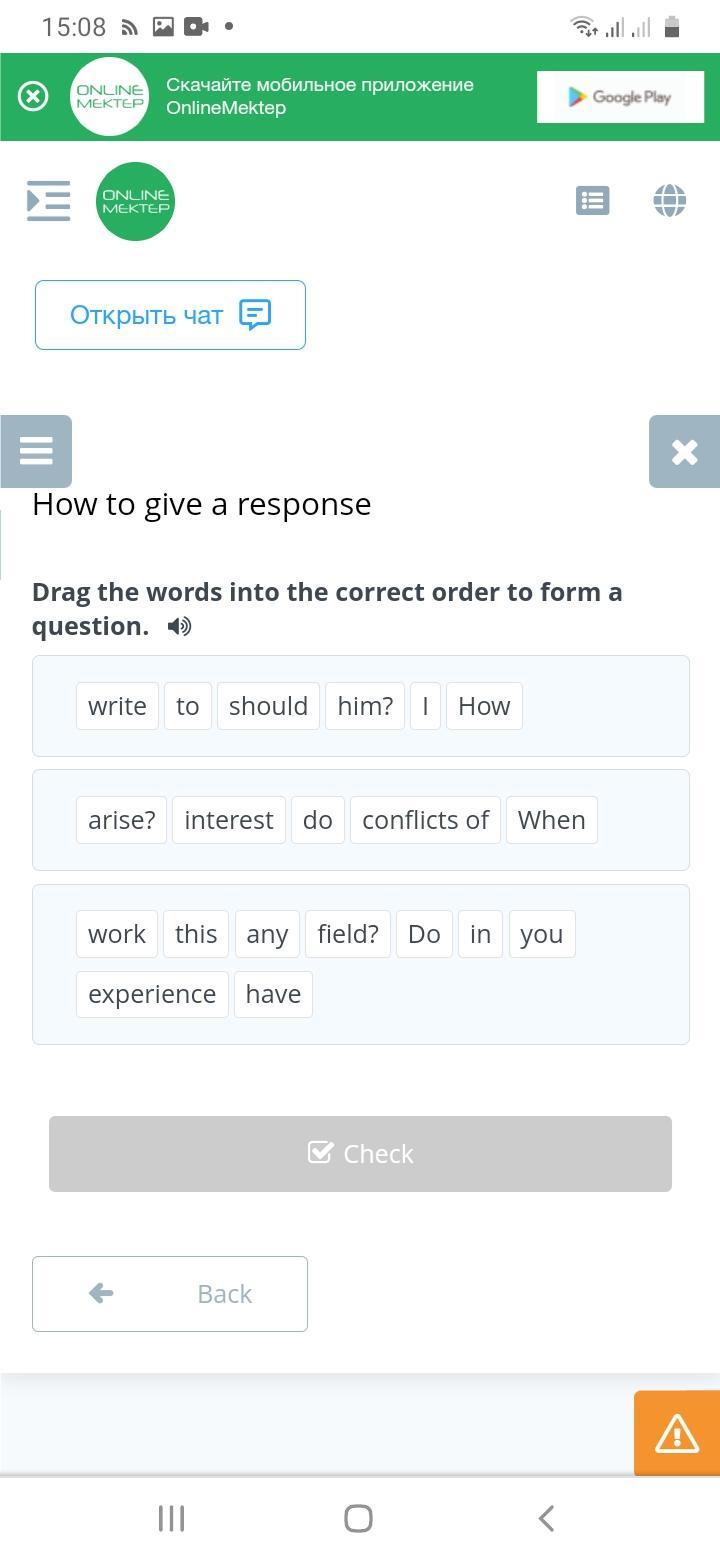Open Google Play store badge
Viewport: 720px width, 1560px height.
coord(620,97)
